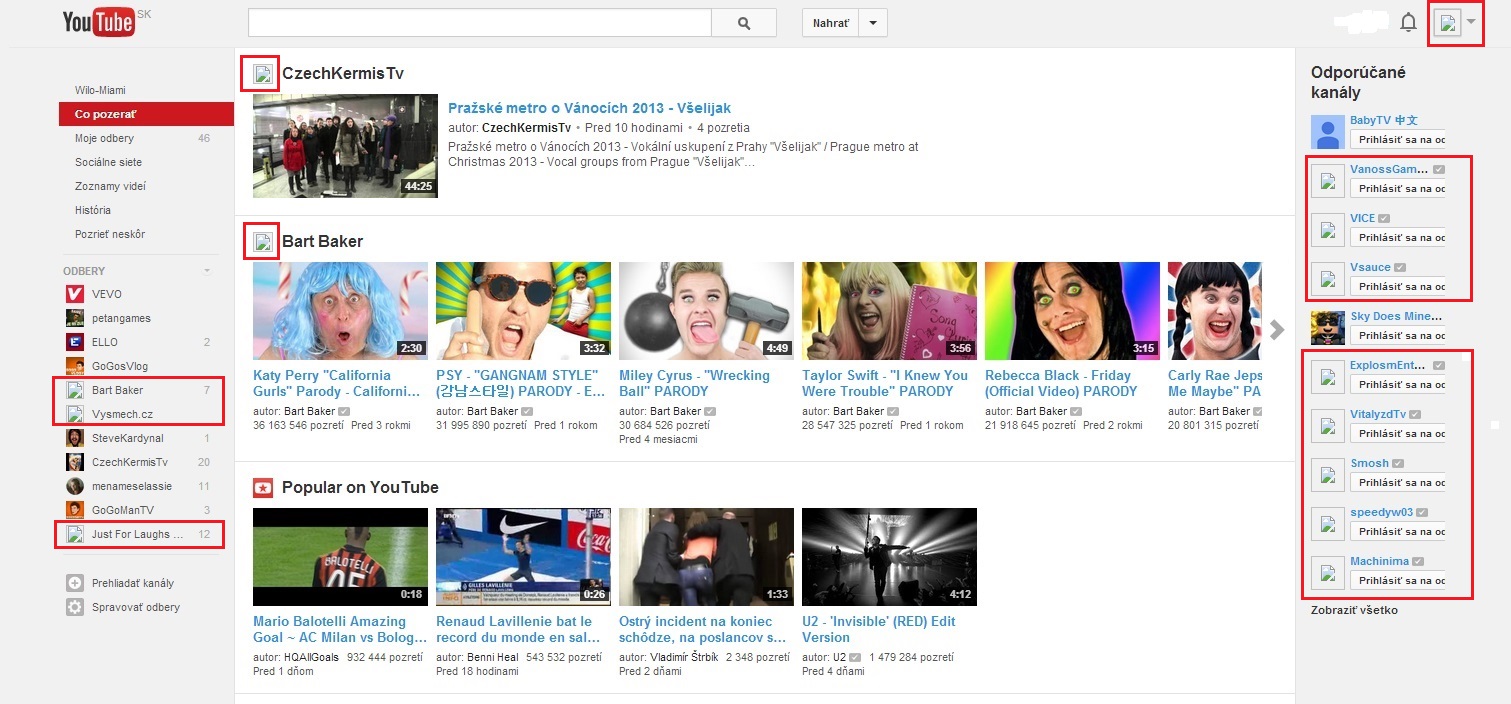Viewport: 1511px width, 704px height.
Task: Play Mario Balotelli Amazing Goal thumbnail
Action: point(340,556)
